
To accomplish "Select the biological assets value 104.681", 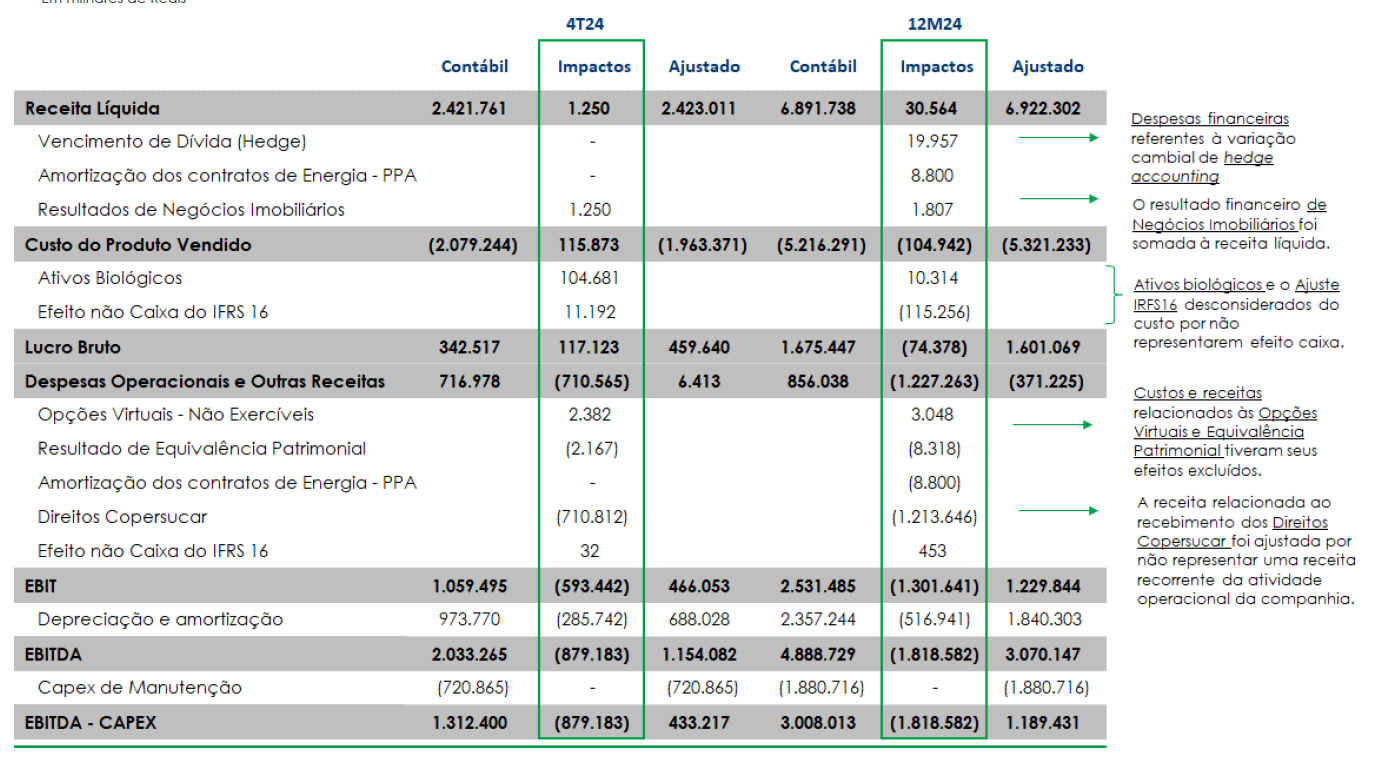I will 589,278.
